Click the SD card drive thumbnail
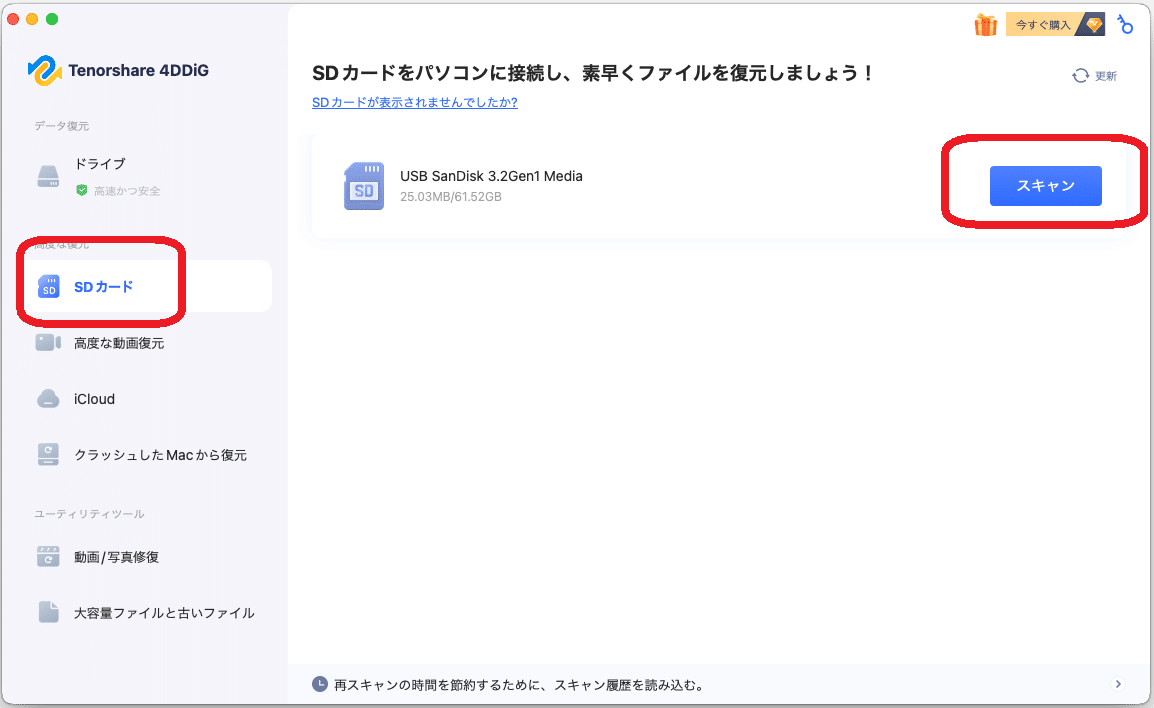The width and height of the screenshot is (1154, 708). click(x=363, y=186)
